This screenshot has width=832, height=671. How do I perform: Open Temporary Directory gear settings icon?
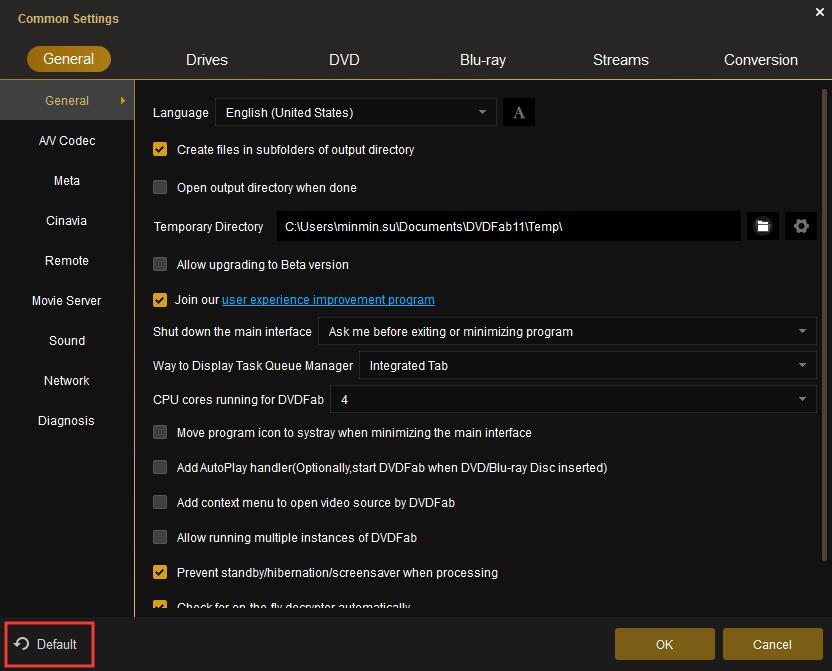pos(801,226)
